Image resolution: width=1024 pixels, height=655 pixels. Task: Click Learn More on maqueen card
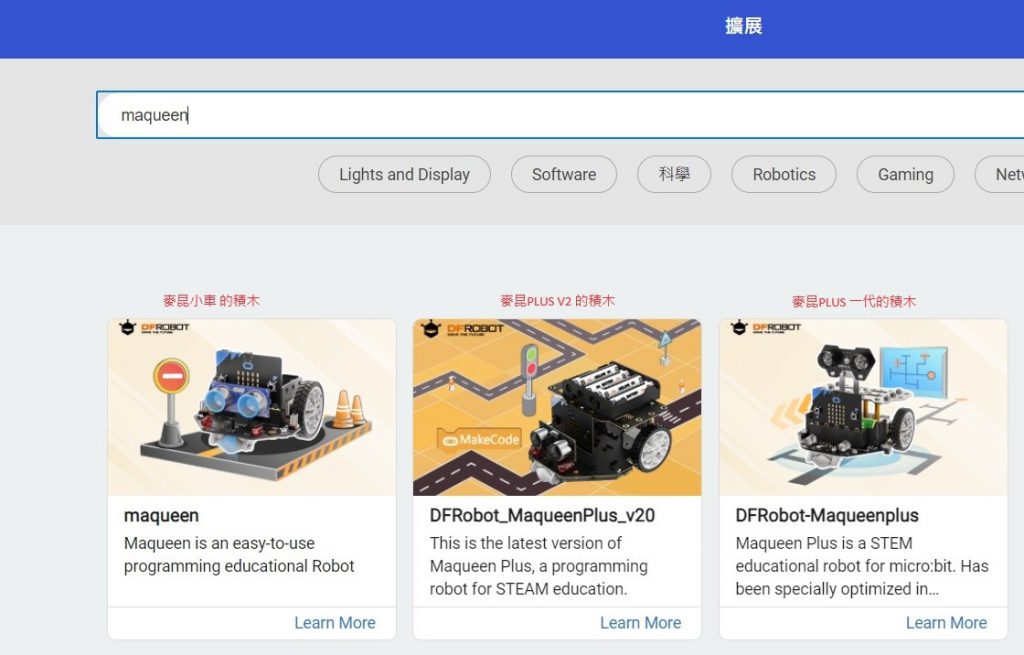(x=334, y=623)
